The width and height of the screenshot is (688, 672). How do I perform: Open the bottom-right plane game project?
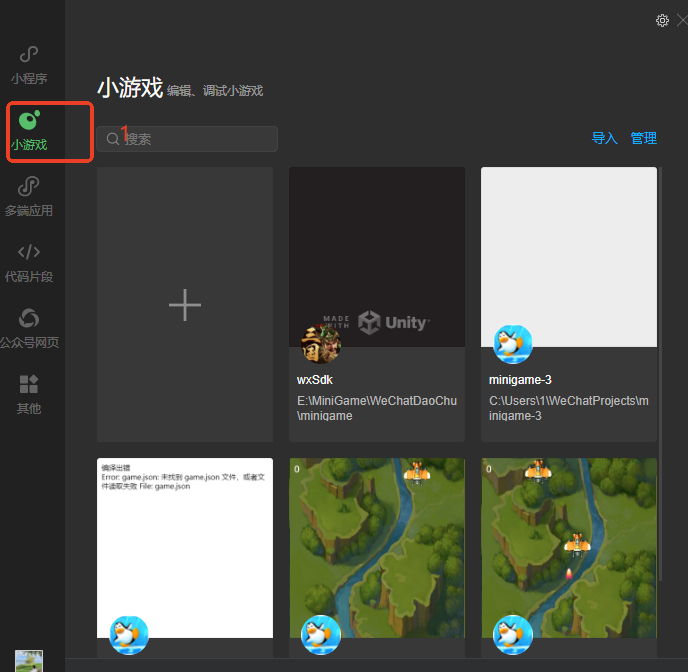click(x=569, y=547)
